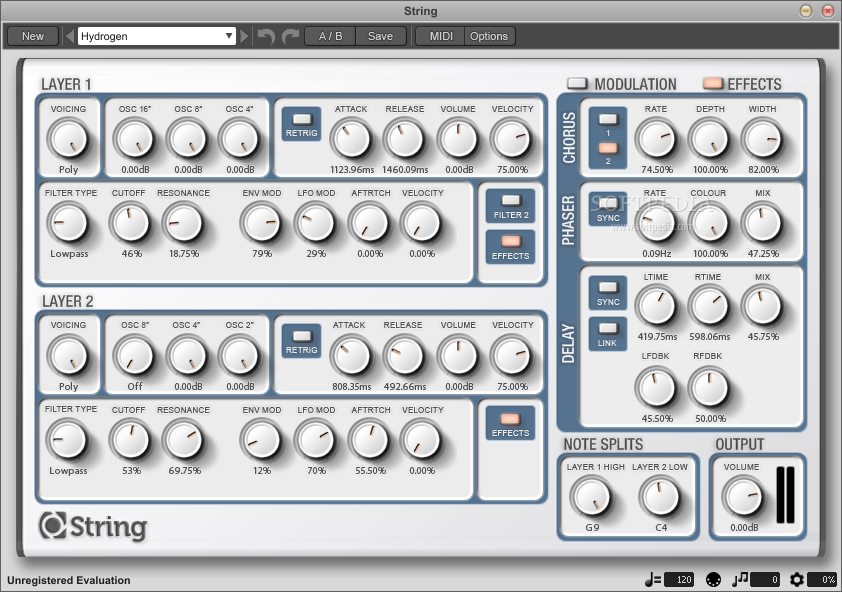The height and width of the screenshot is (592, 842).
Task: Click Delay LTime knob 419.75ms
Action: click(656, 306)
